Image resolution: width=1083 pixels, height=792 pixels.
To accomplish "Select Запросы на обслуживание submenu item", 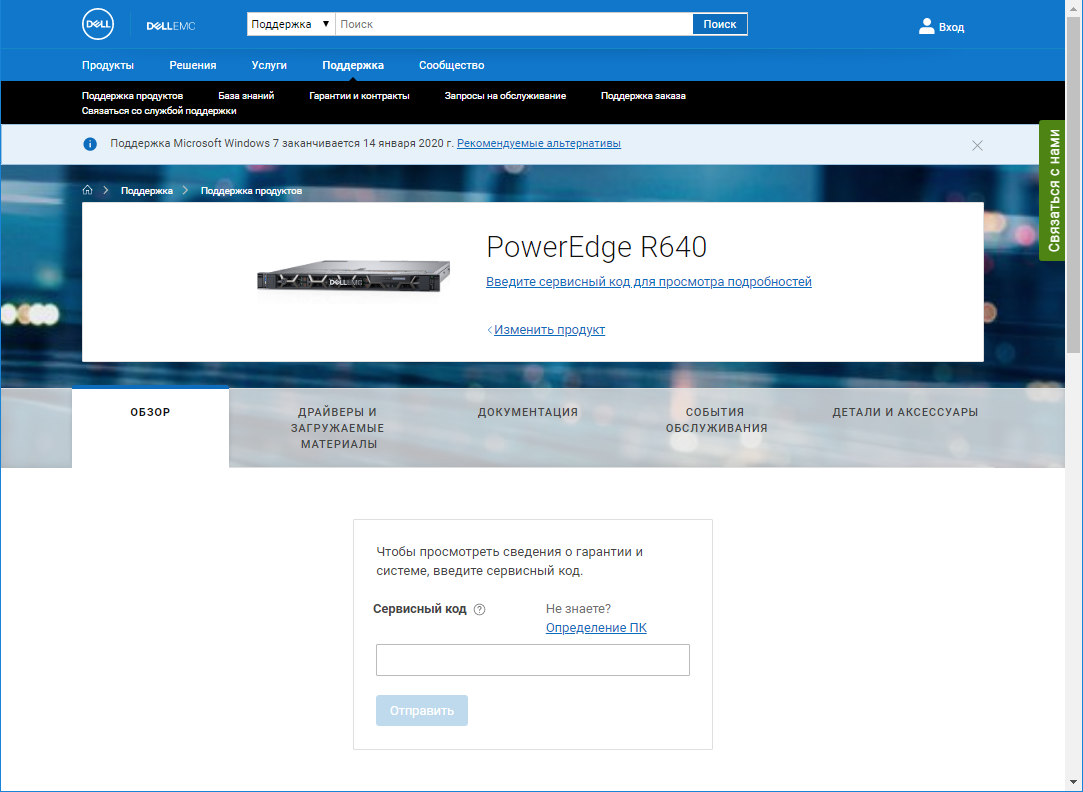I will pyautogui.click(x=505, y=96).
